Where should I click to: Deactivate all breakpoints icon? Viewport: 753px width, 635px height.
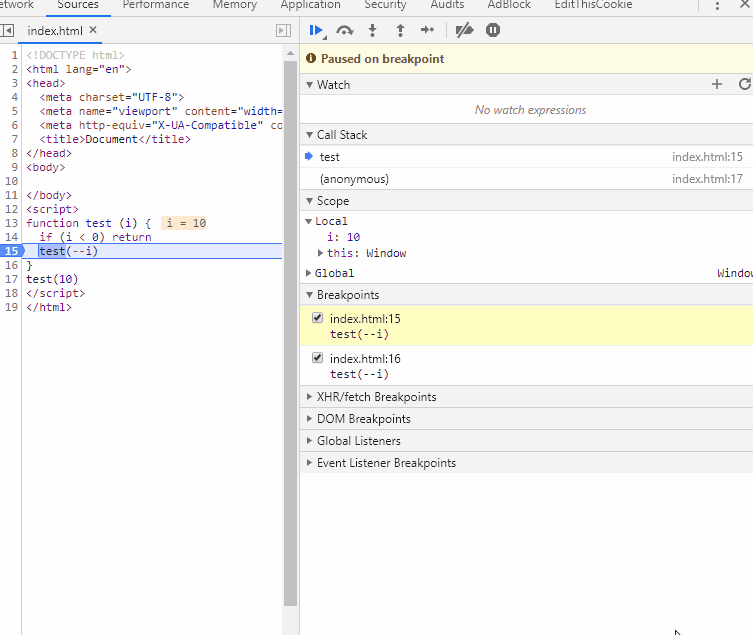click(x=464, y=31)
